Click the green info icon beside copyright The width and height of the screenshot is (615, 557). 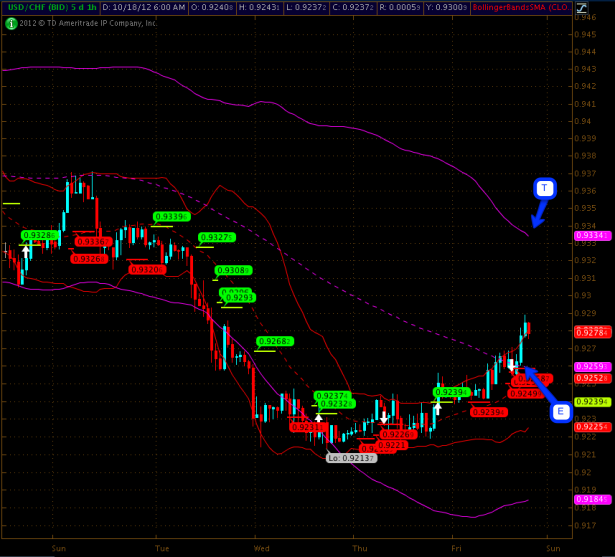(x=10, y=22)
